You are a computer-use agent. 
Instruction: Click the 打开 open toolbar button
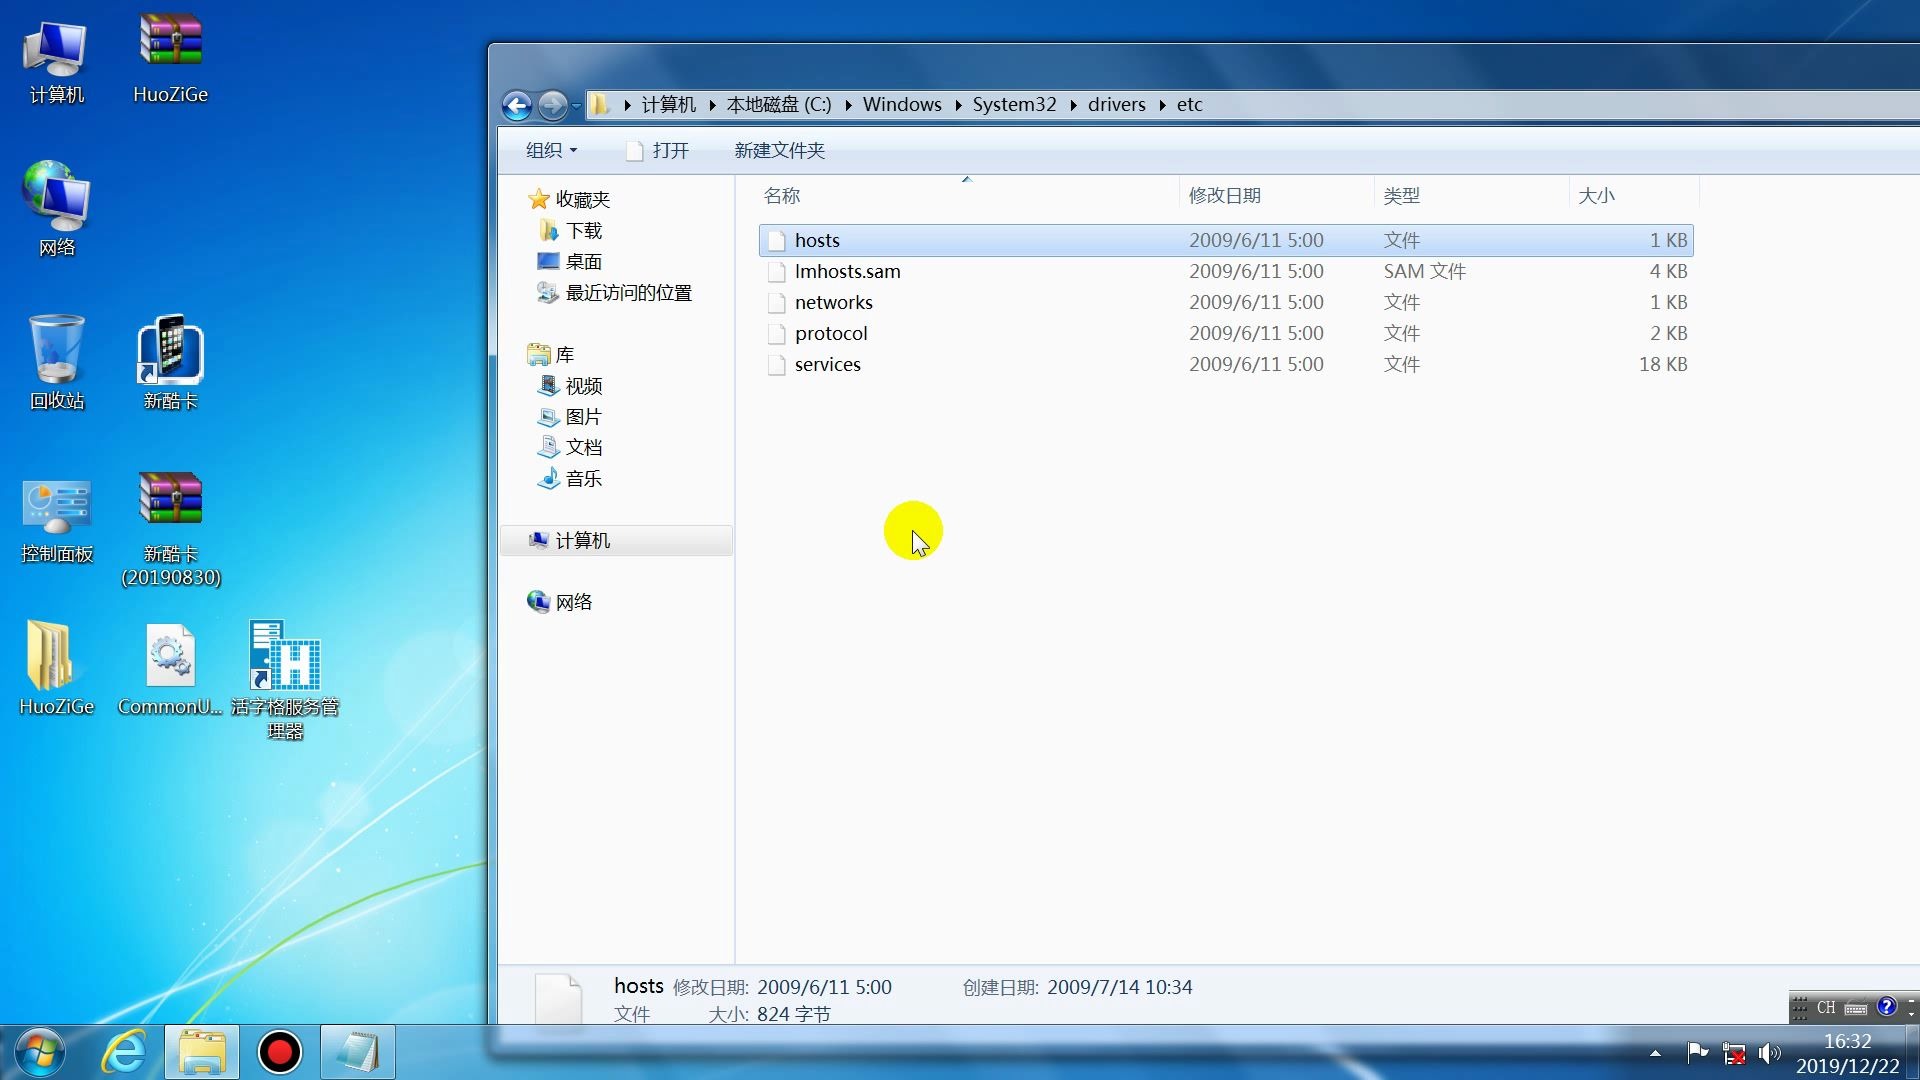click(658, 150)
